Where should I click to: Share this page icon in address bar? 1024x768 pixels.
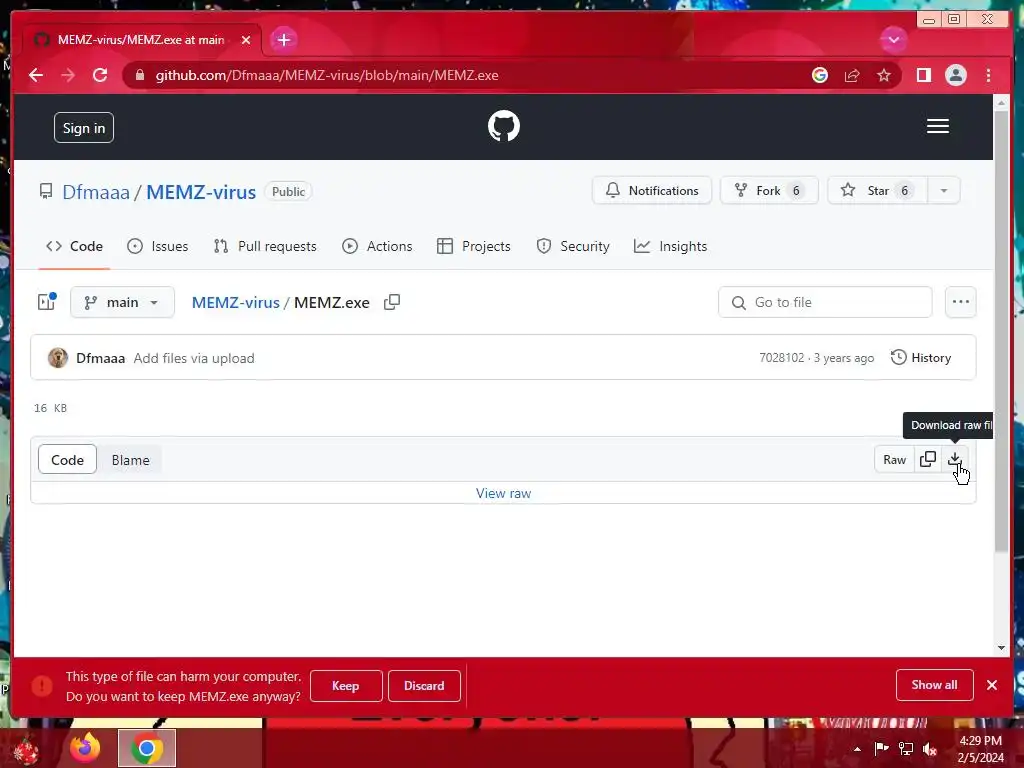click(852, 75)
